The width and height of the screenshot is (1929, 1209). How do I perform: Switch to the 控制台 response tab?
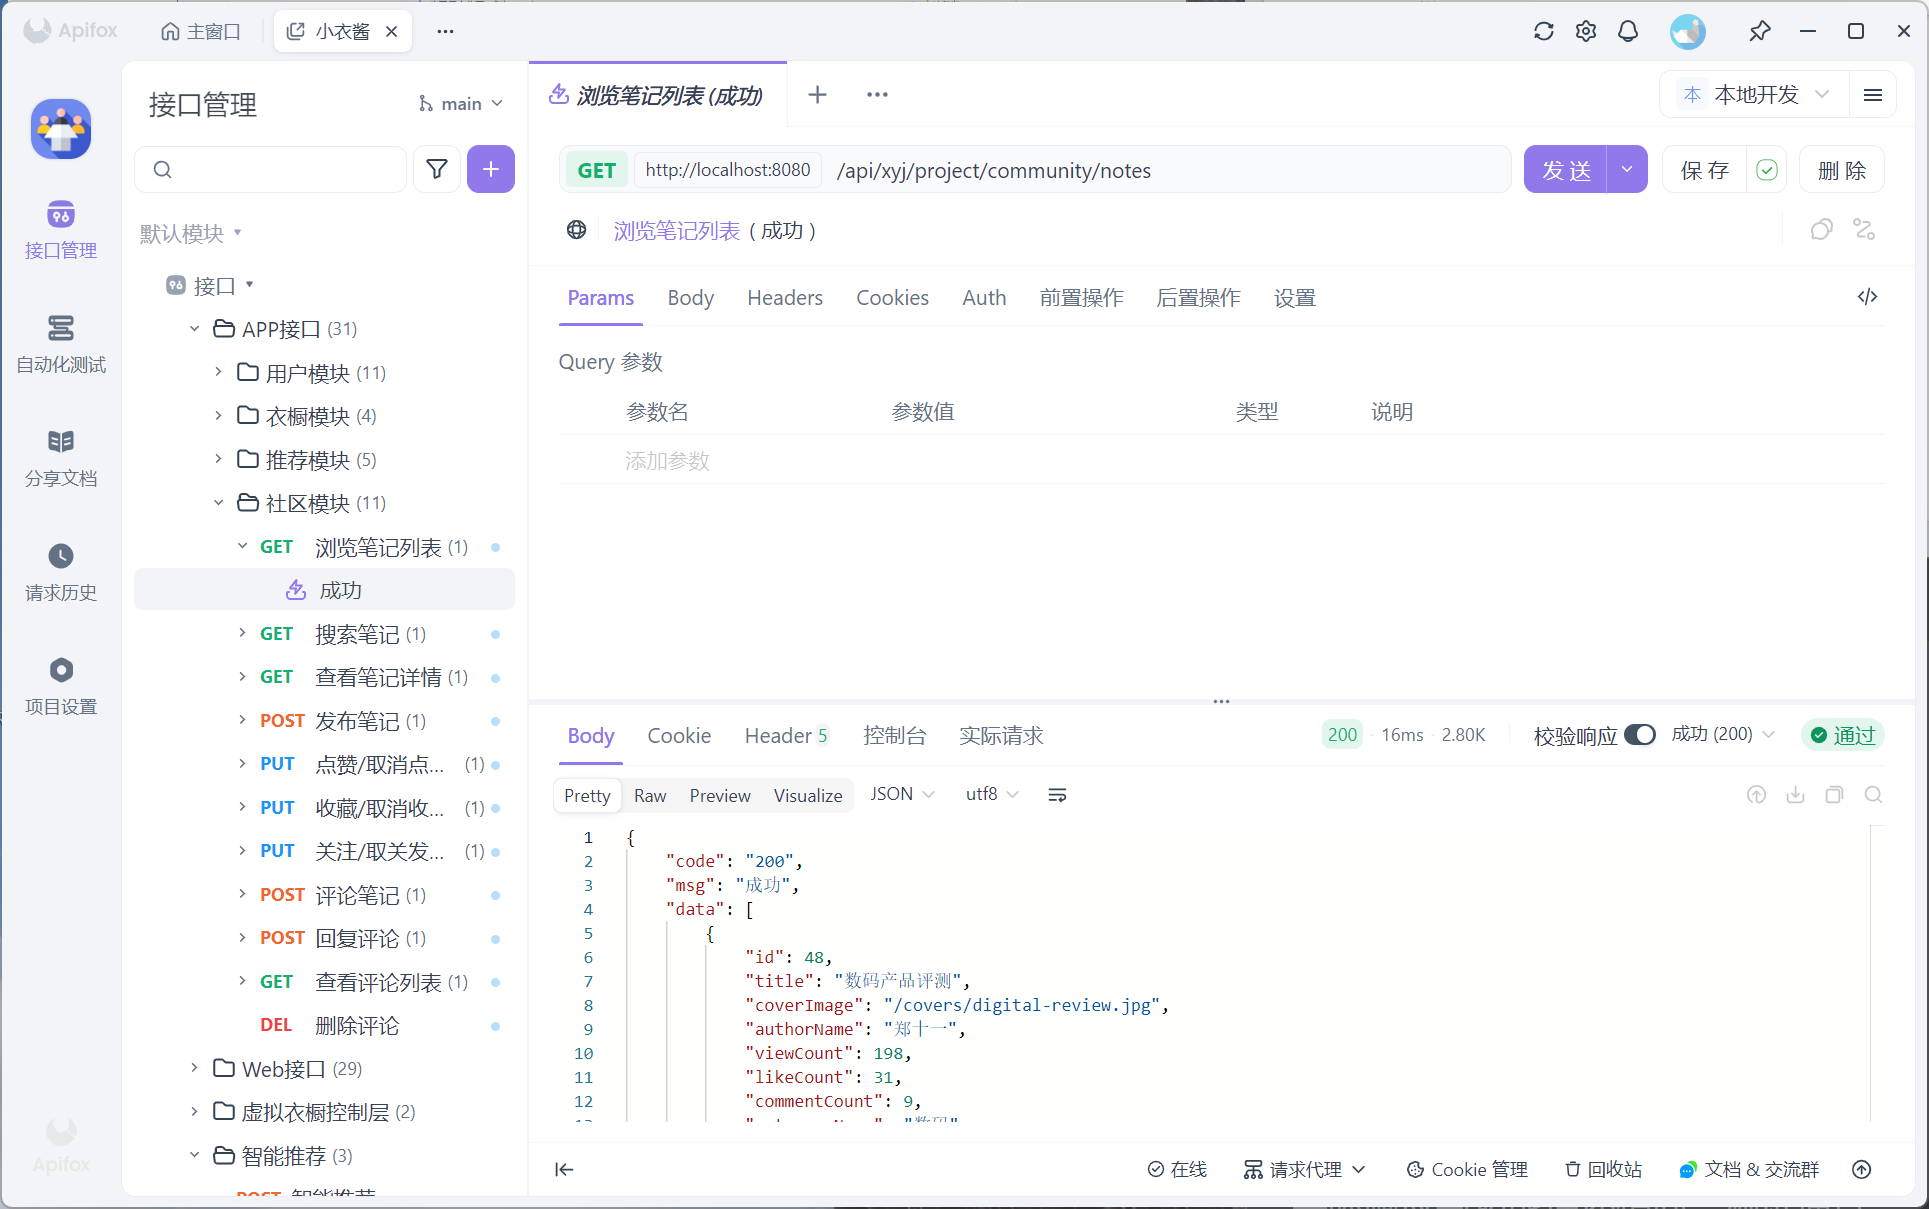pos(894,736)
